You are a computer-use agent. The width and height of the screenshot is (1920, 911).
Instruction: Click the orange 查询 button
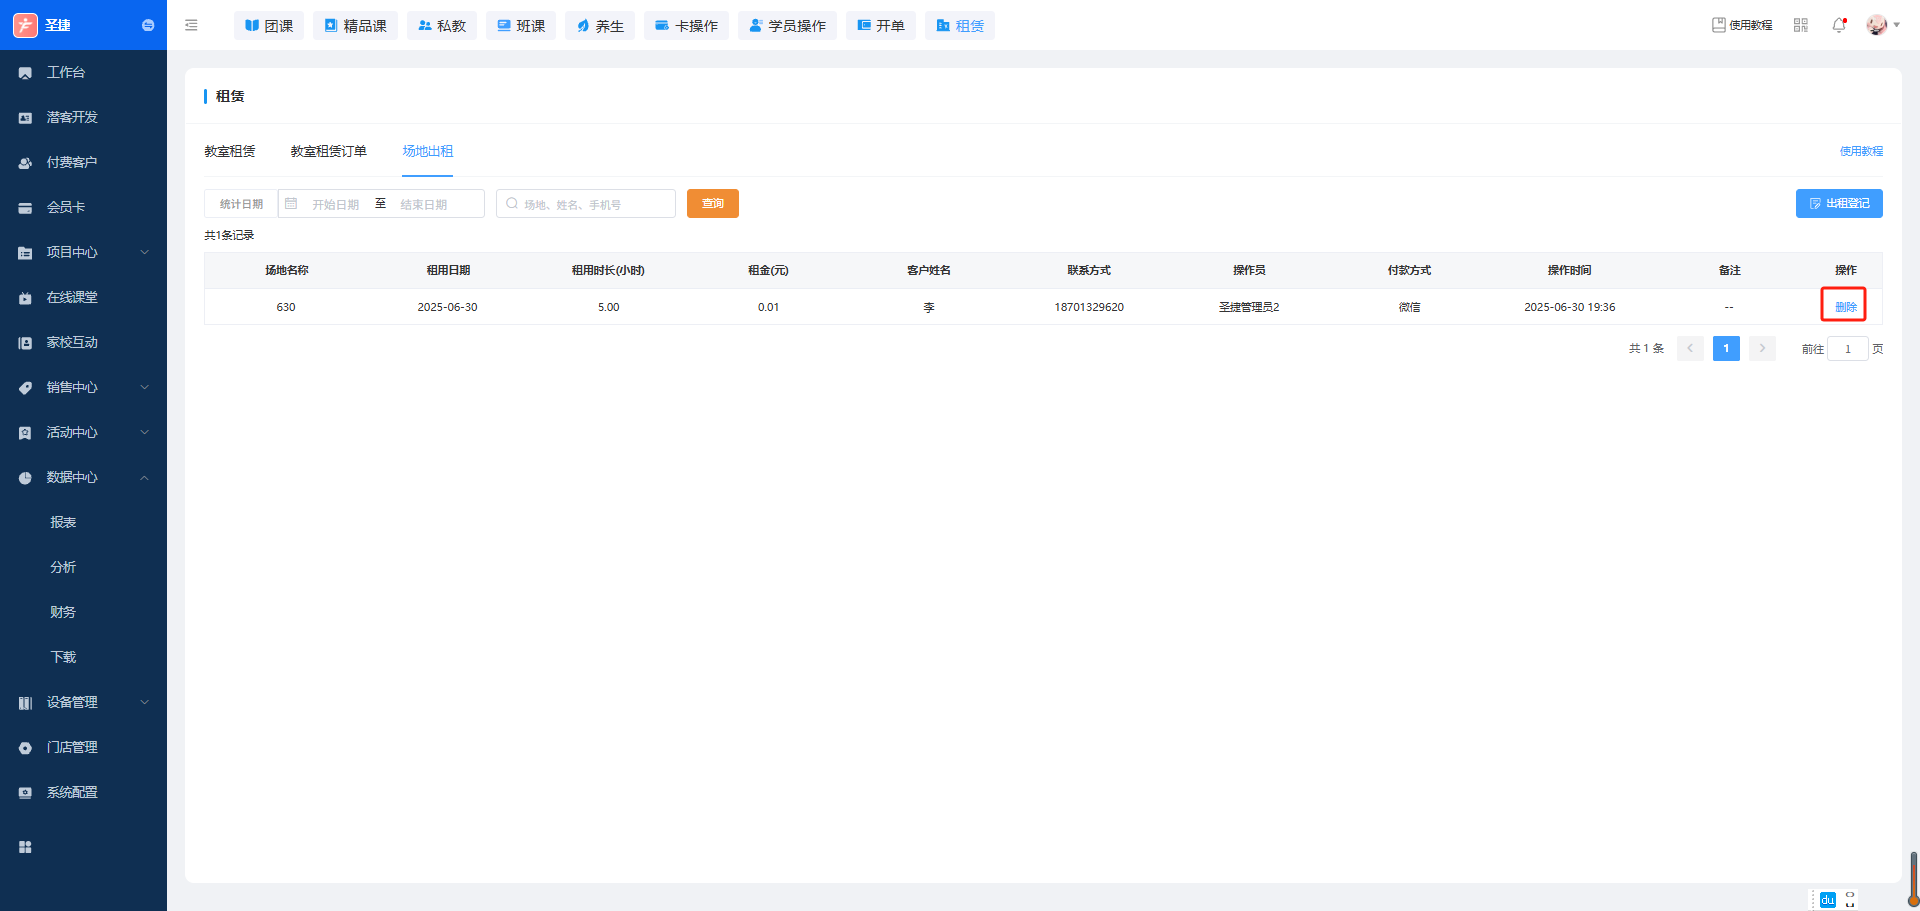712,204
